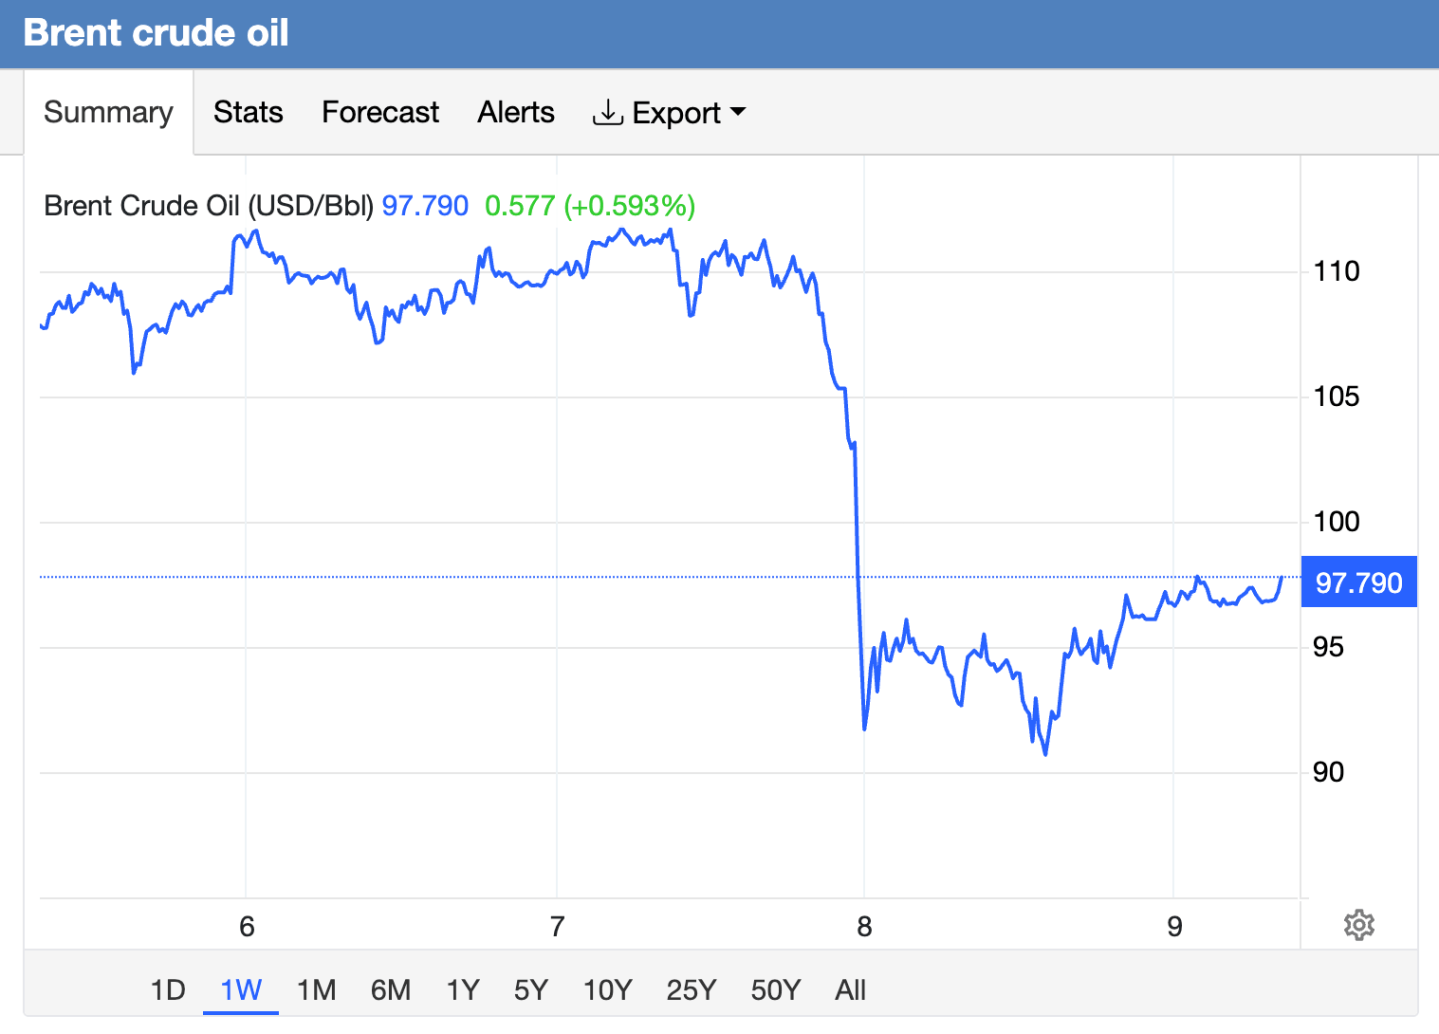This screenshot has width=1439, height=1034.
Task: Select the 1D time range
Action: point(168,990)
